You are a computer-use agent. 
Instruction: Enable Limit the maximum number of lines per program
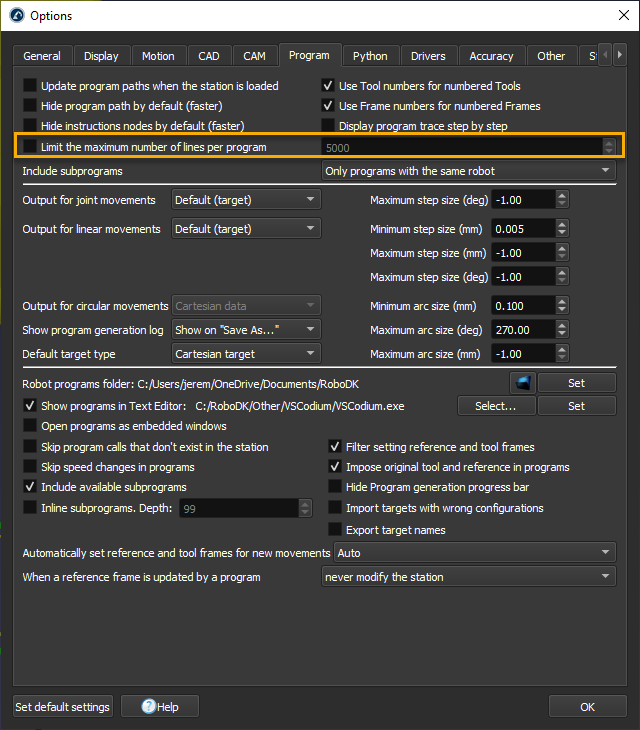tap(31, 147)
